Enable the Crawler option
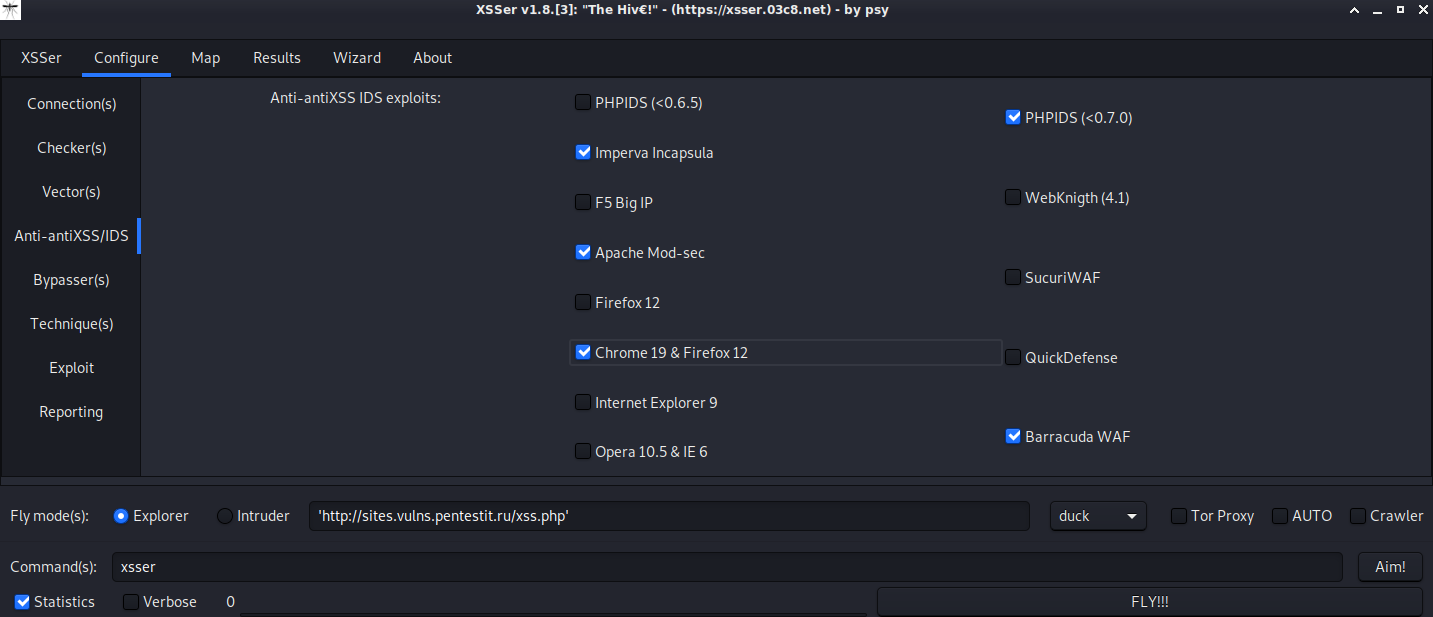The image size is (1433, 617). pos(1358,516)
